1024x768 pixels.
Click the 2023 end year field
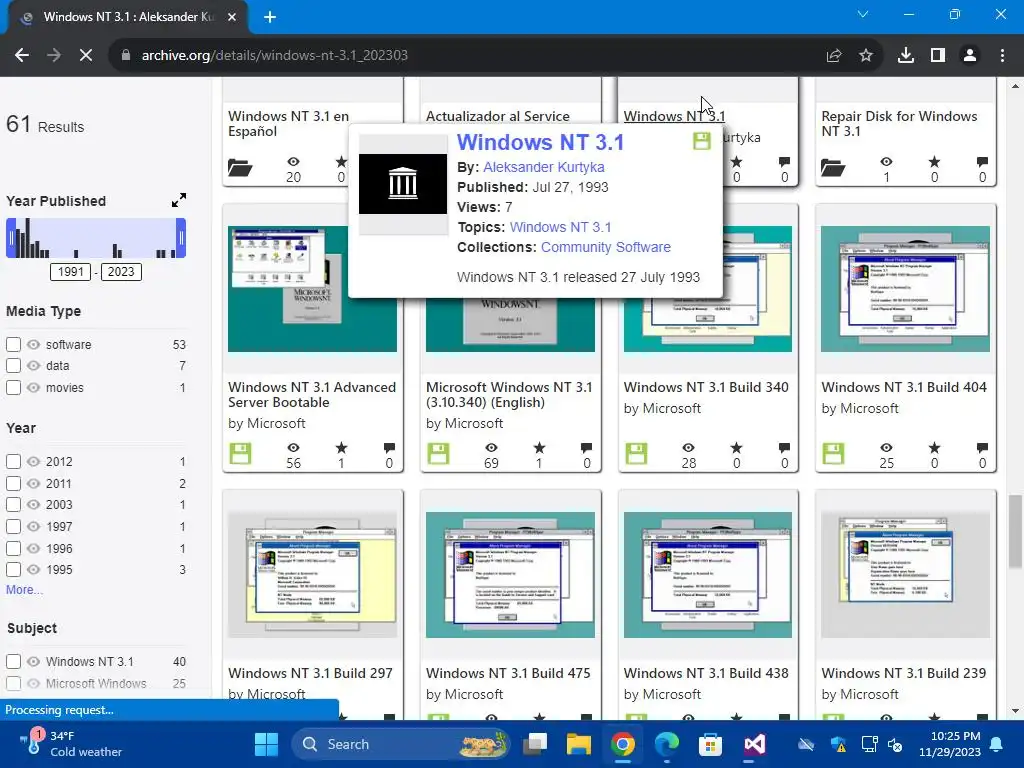click(121, 272)
